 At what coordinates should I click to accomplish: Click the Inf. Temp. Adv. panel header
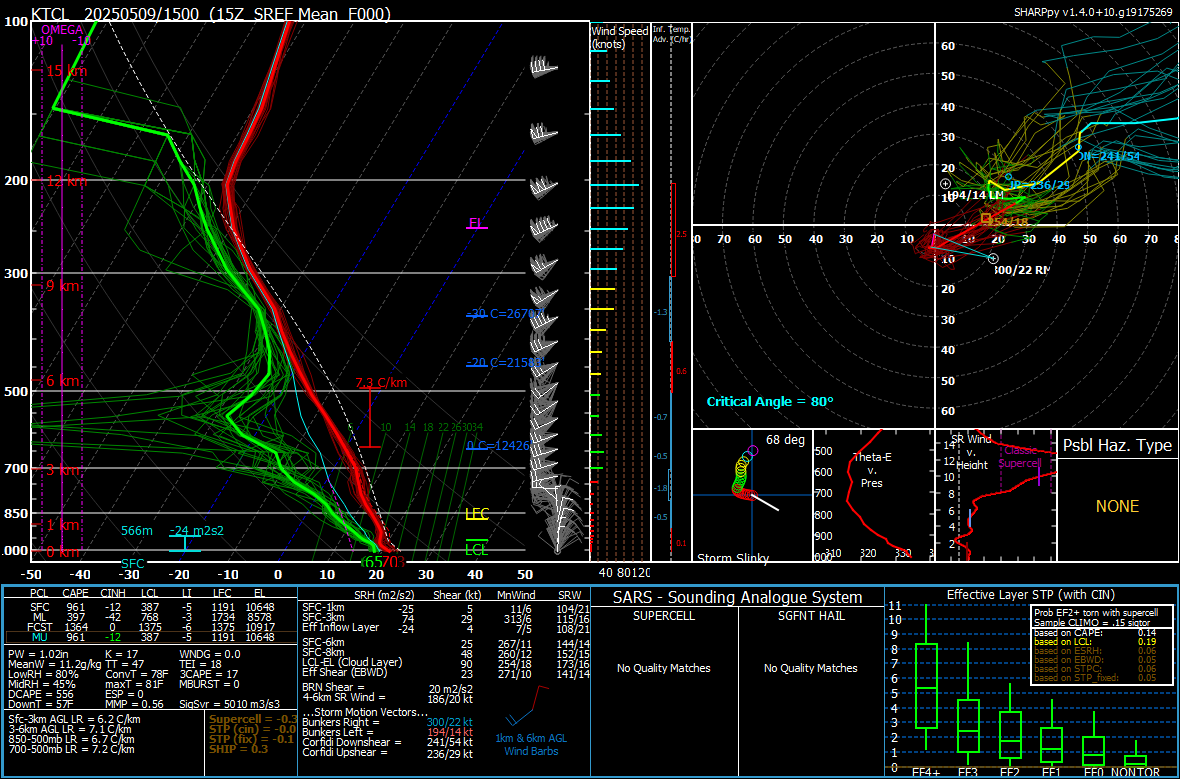(672, 34)
